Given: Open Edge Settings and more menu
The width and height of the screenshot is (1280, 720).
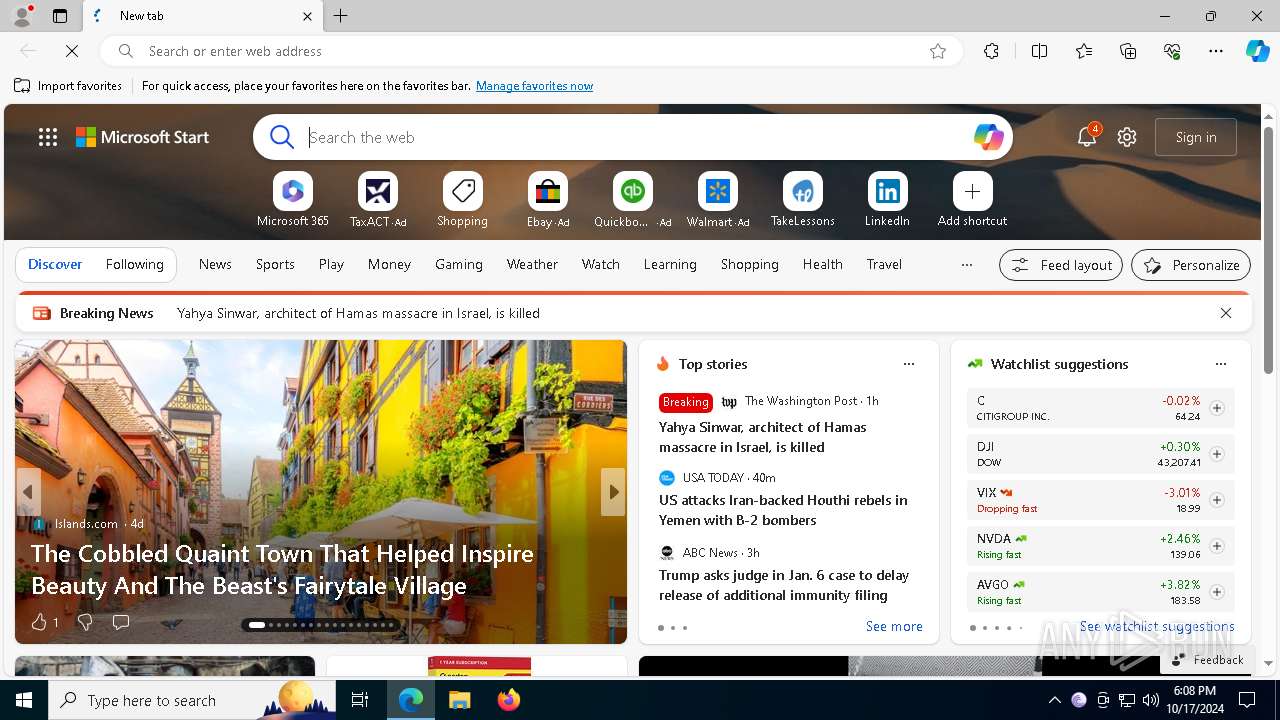Looking at the screenshot, I should point(1216,51).
